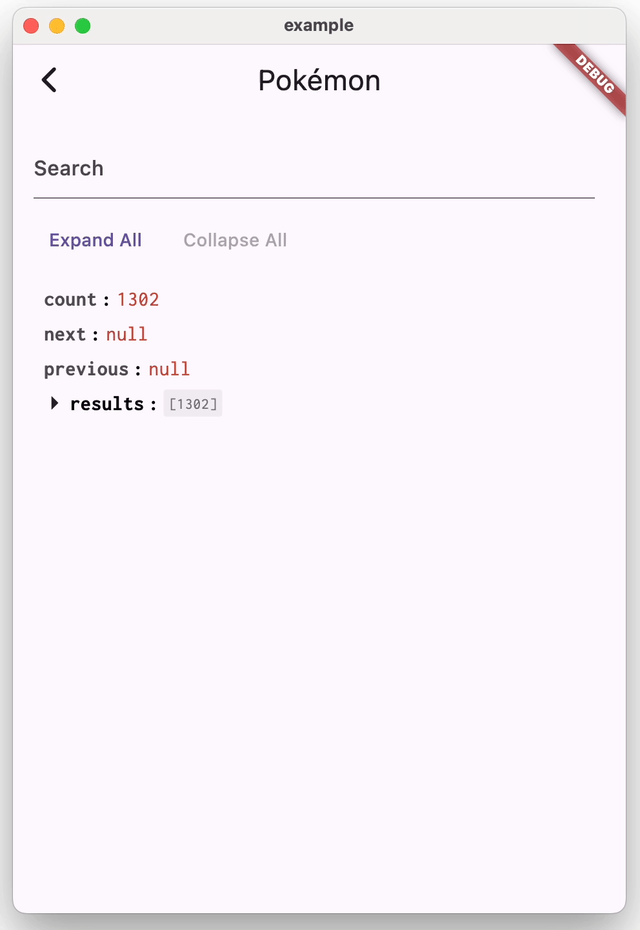Click the [1302] array size badge
This screenshot has width=640, height=930.
(x=193, y=404)
